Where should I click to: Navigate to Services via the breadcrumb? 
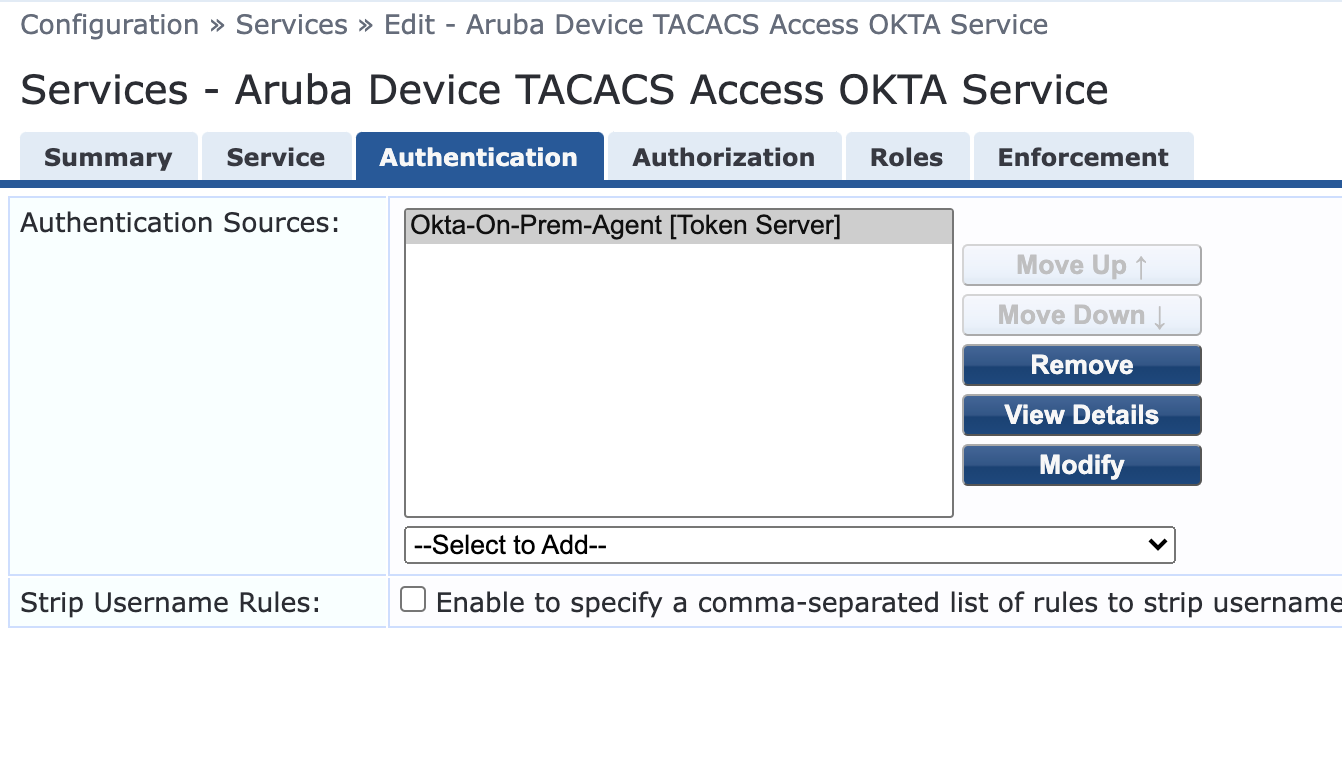coord(291,24)
